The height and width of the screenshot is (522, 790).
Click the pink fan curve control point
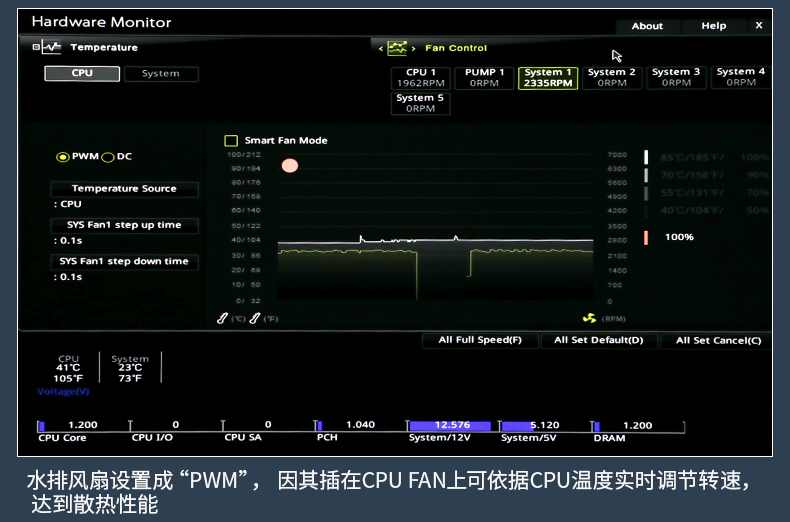[290, 165]
